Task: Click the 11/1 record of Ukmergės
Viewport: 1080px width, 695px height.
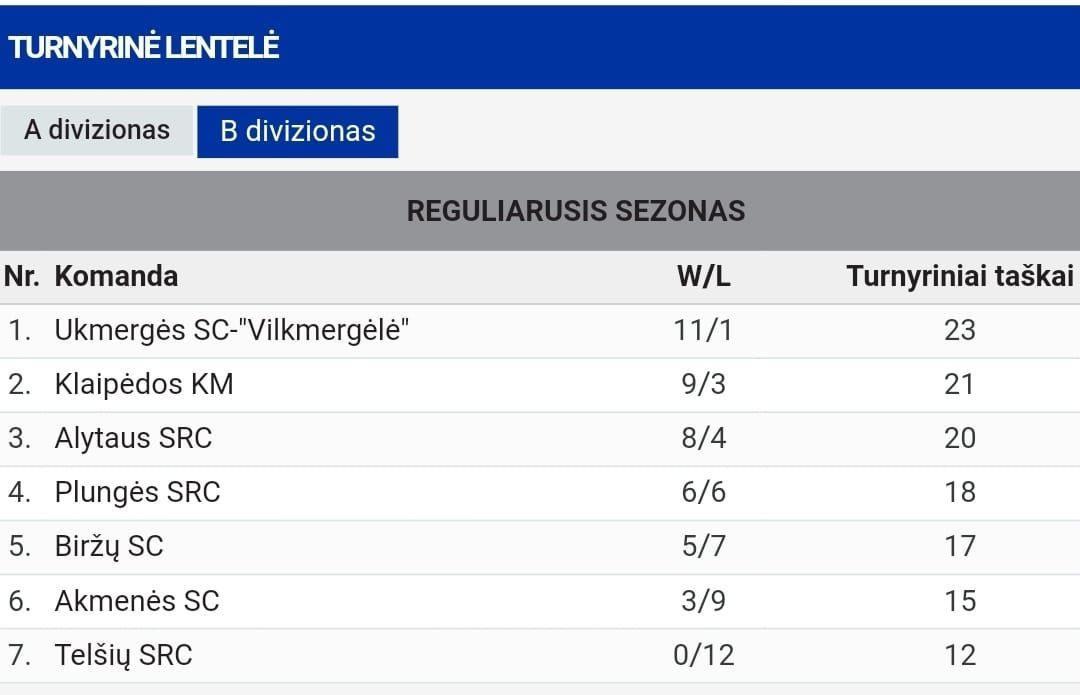Action: 703,331
